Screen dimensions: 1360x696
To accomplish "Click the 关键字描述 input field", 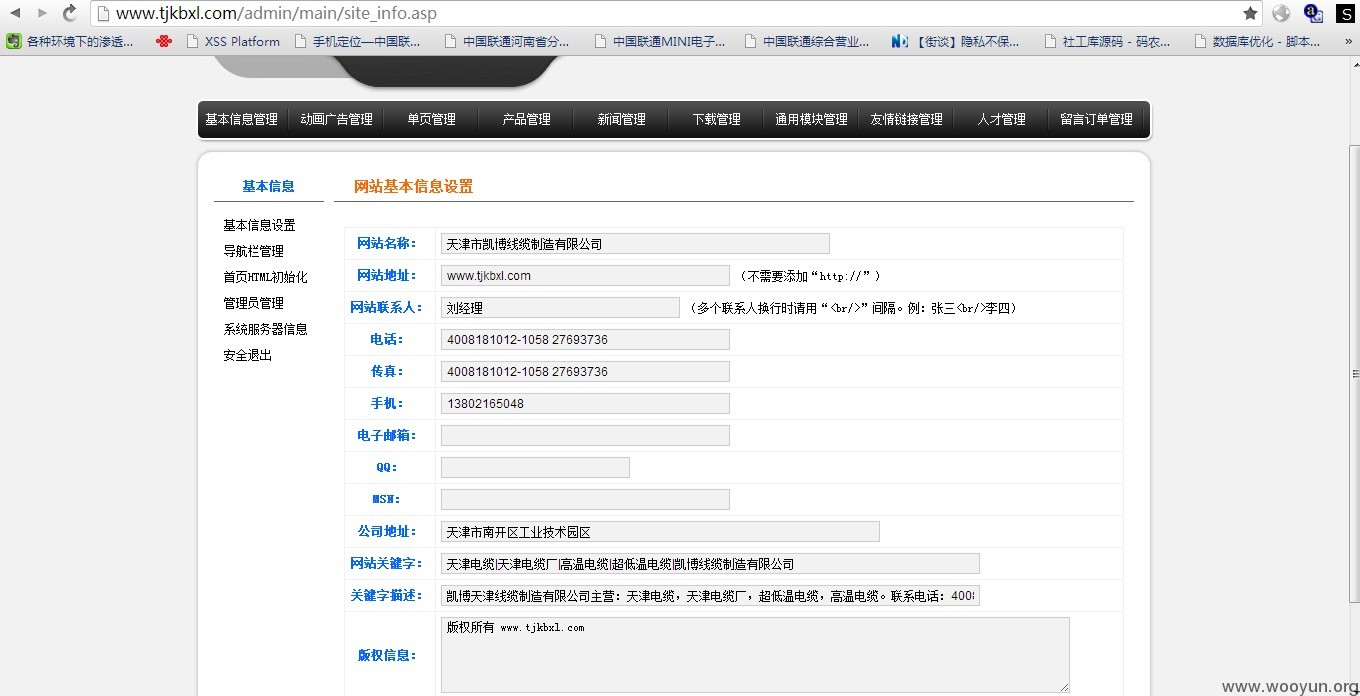I will pyautogui.click(x=710, y=596).
